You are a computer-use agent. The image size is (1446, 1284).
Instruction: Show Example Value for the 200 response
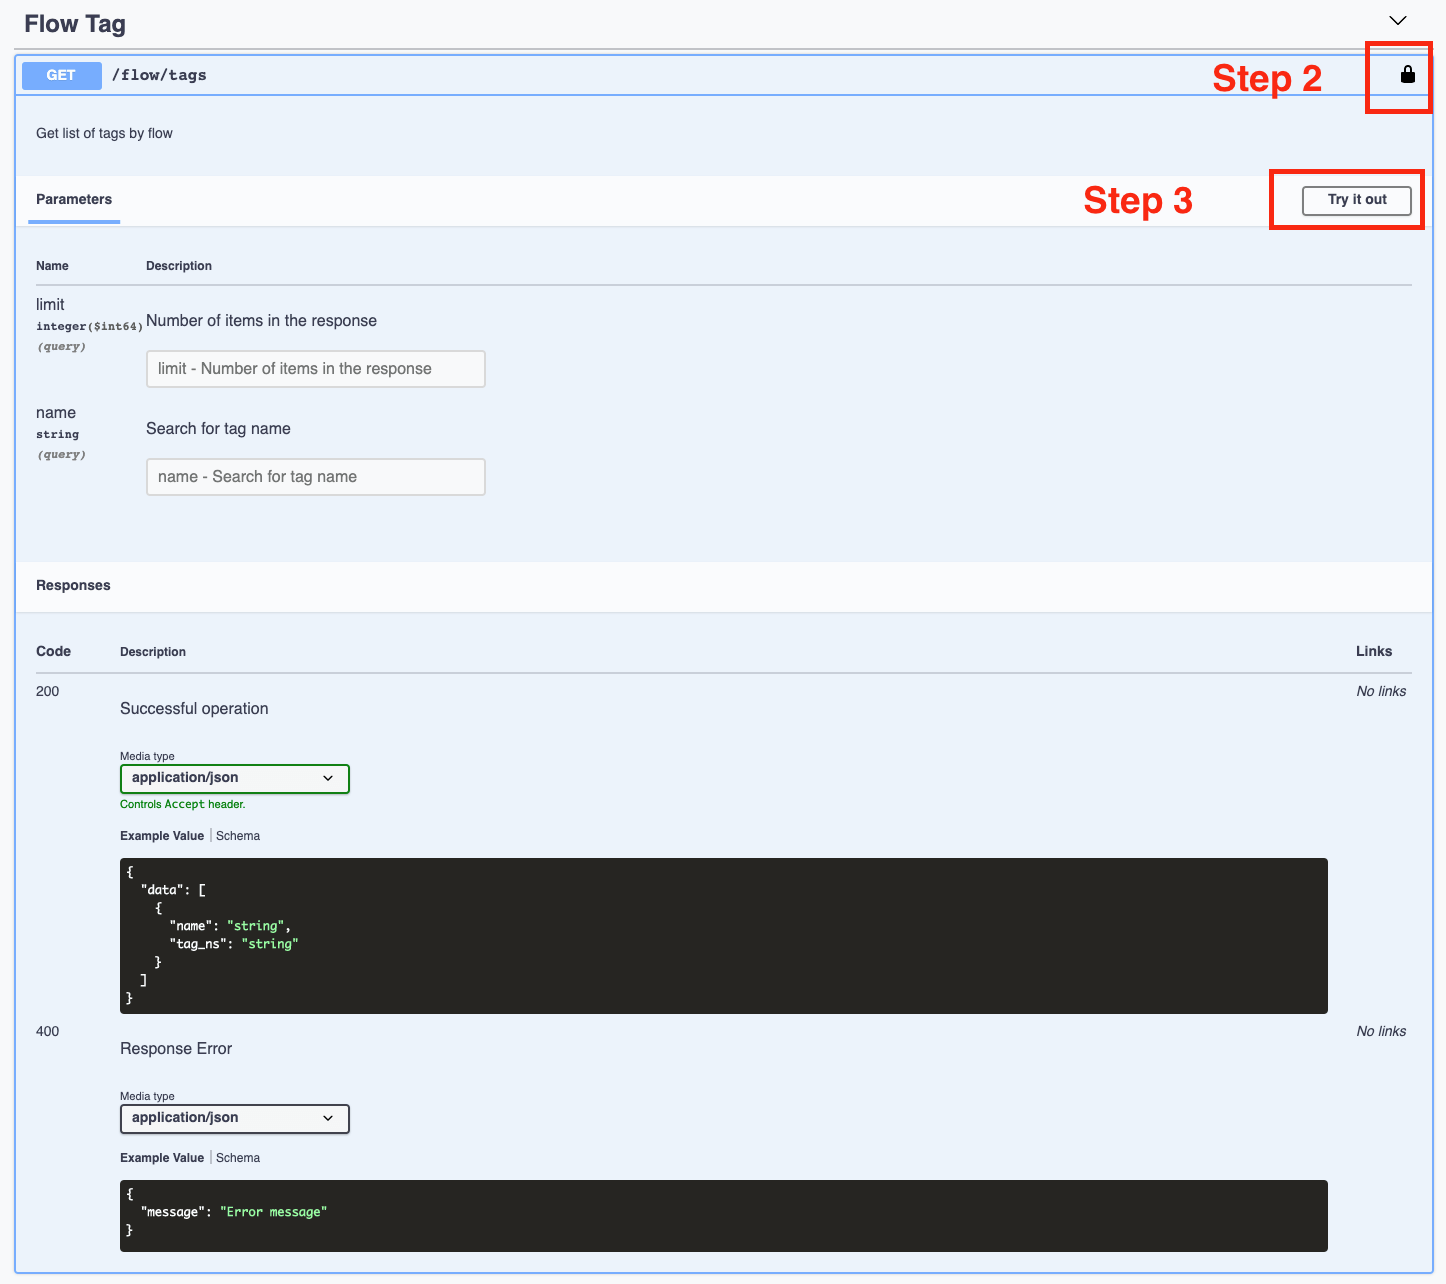tap(162, 836)
